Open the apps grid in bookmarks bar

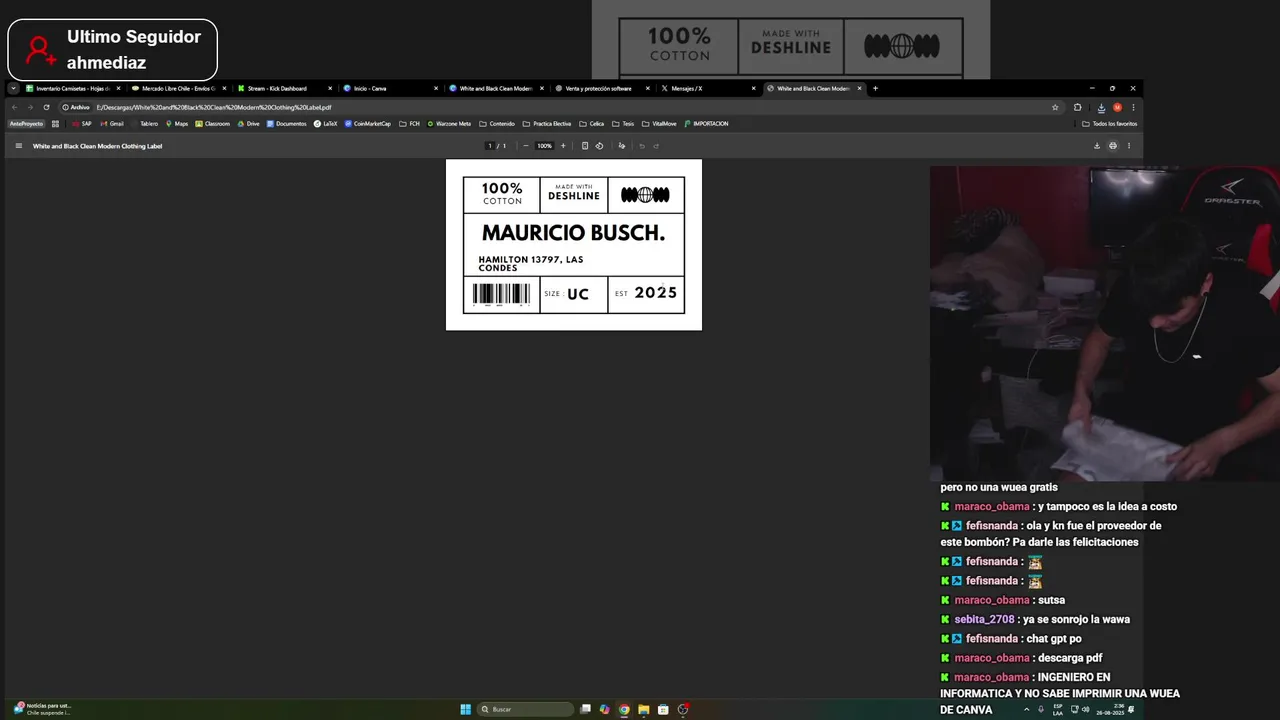click(x=55, y=124)
